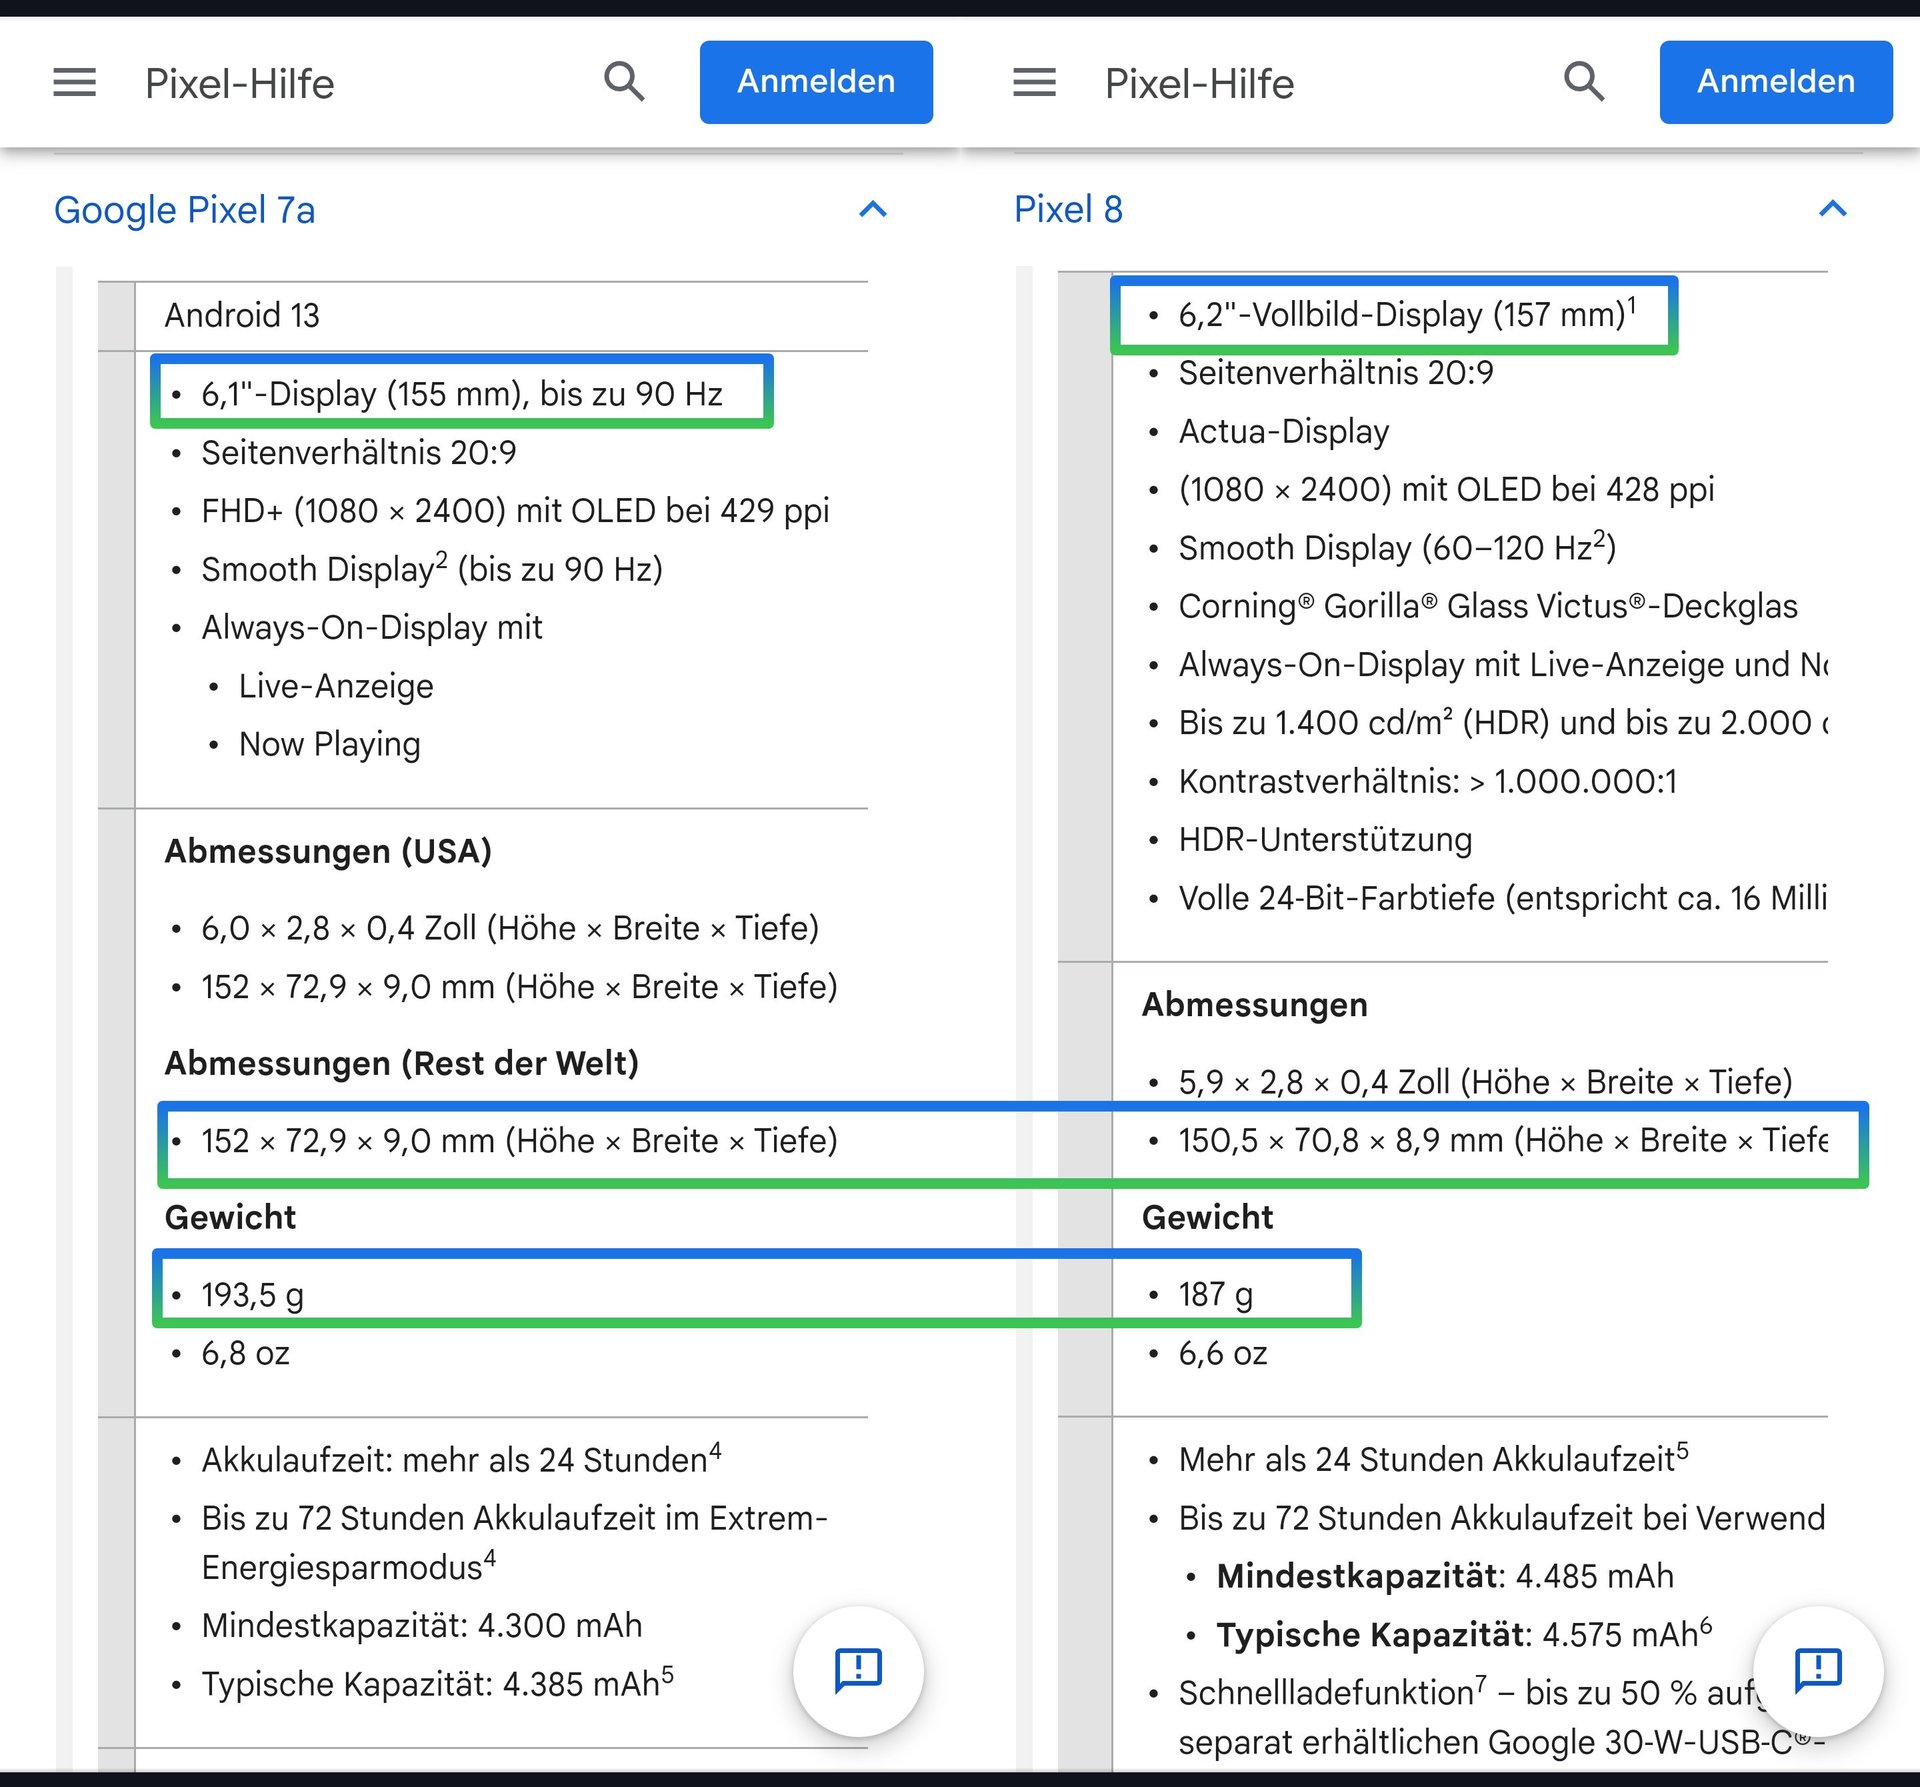The width and height of the screenshot is (1920, 1787).
Task: Click highlighted 6,1"-Display 155 mm entry
Action: coord(461,394)
